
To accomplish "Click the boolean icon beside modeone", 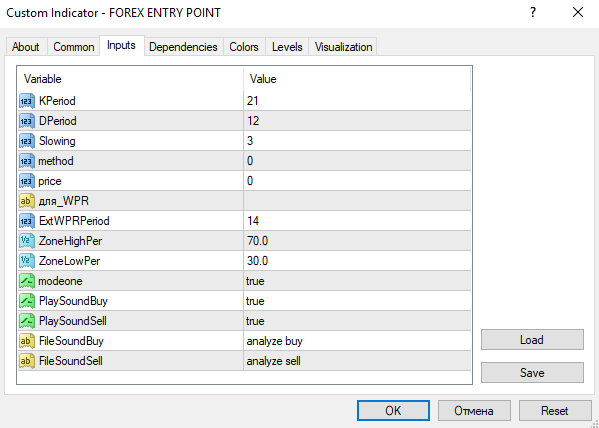I will [27, 281].
